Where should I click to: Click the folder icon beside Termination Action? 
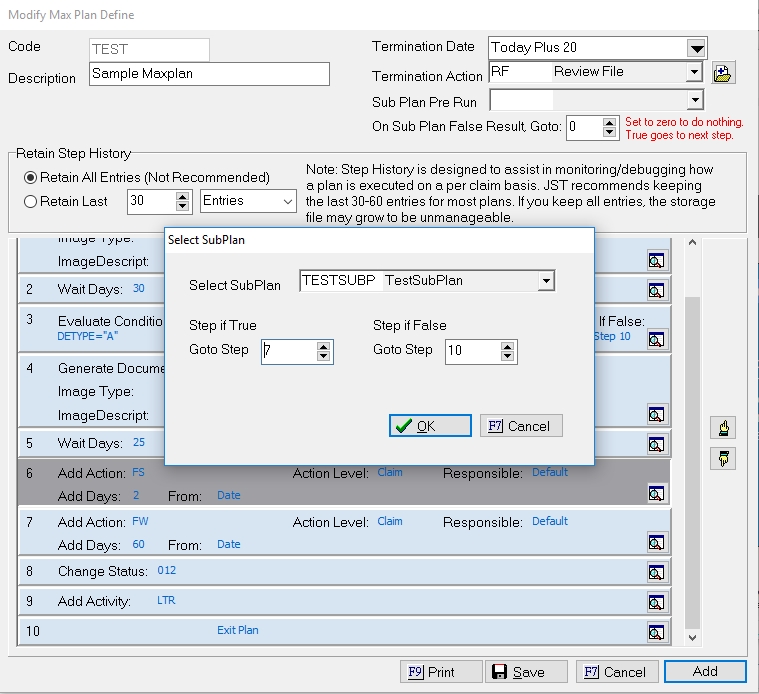pos(723,73)
